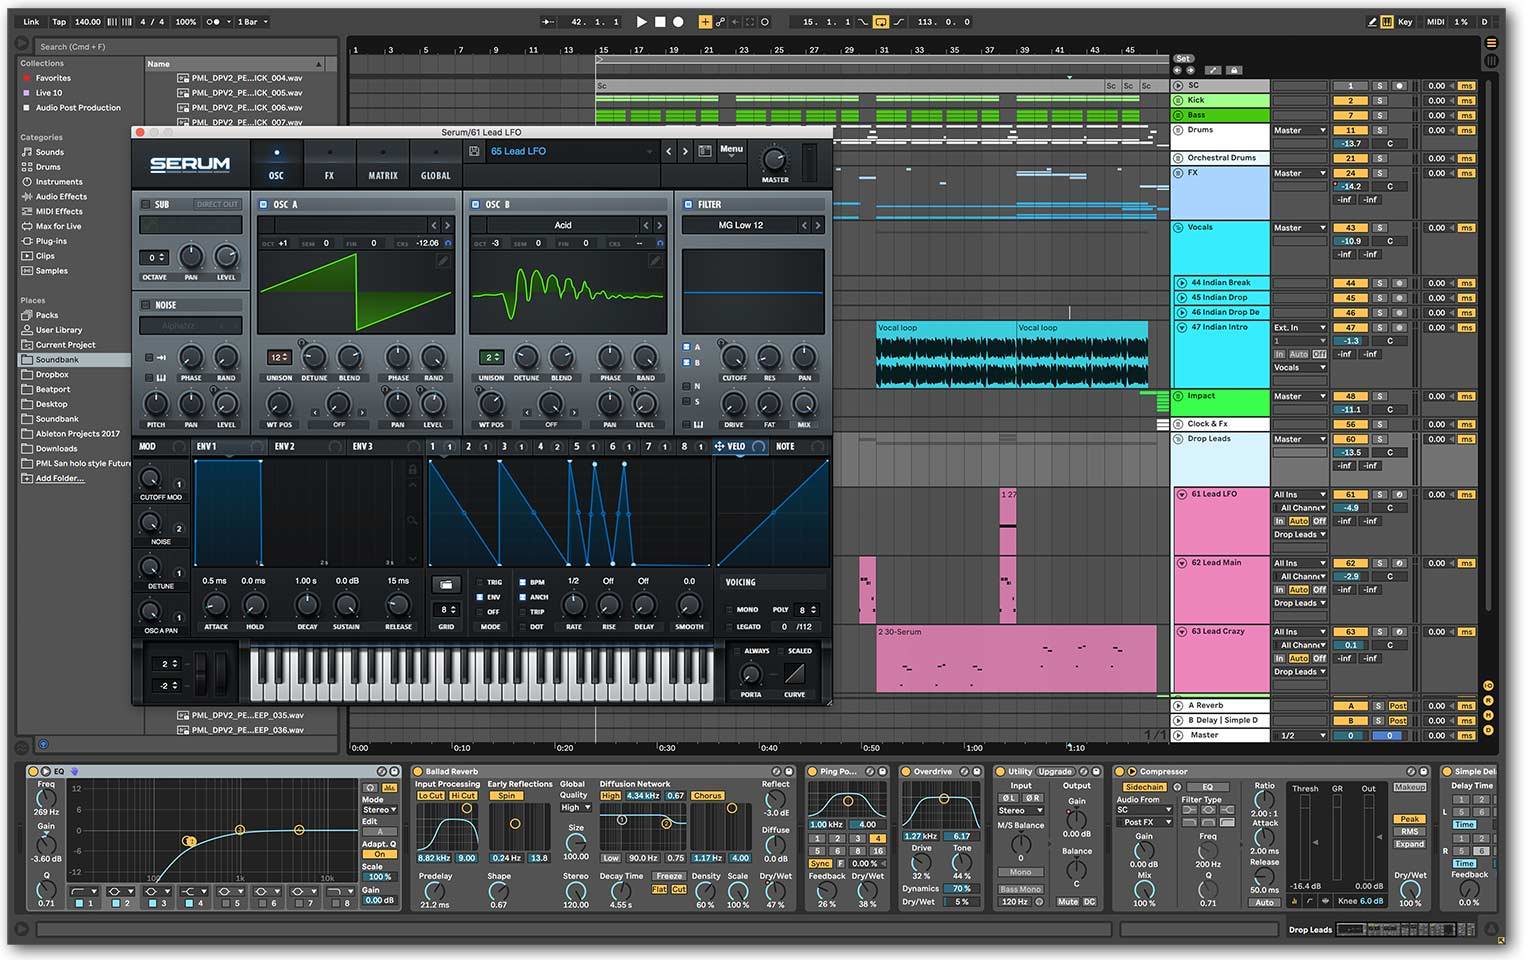
Task: Click the Link button
Action: [x=31, y=21]
